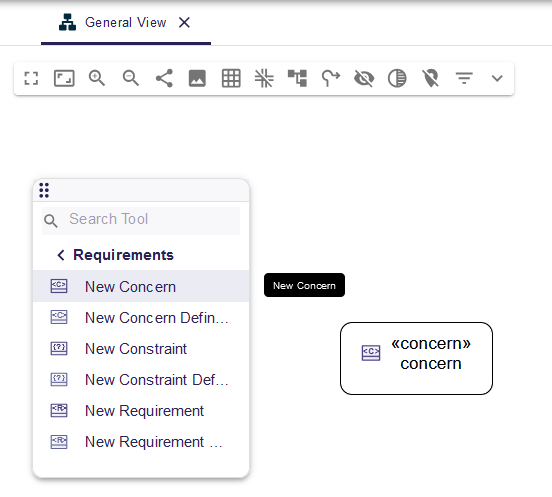Image resolution: width=552 pixels, height=497 pixels.
Task: Toggle snap to grid helper lines icon
Action: [264, 78]
